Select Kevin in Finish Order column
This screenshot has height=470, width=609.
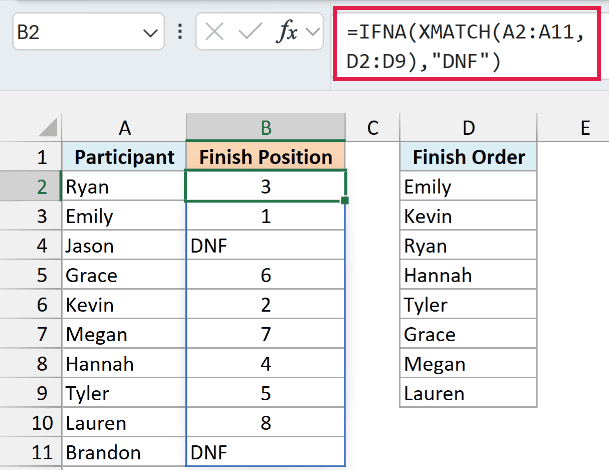point(468,216)
